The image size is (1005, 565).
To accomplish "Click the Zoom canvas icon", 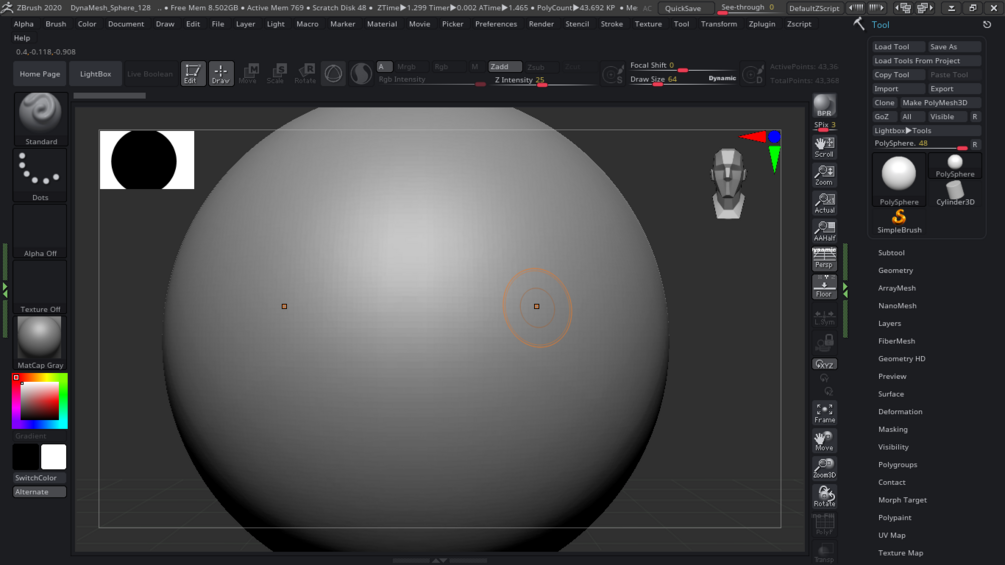I will point(824,175).
